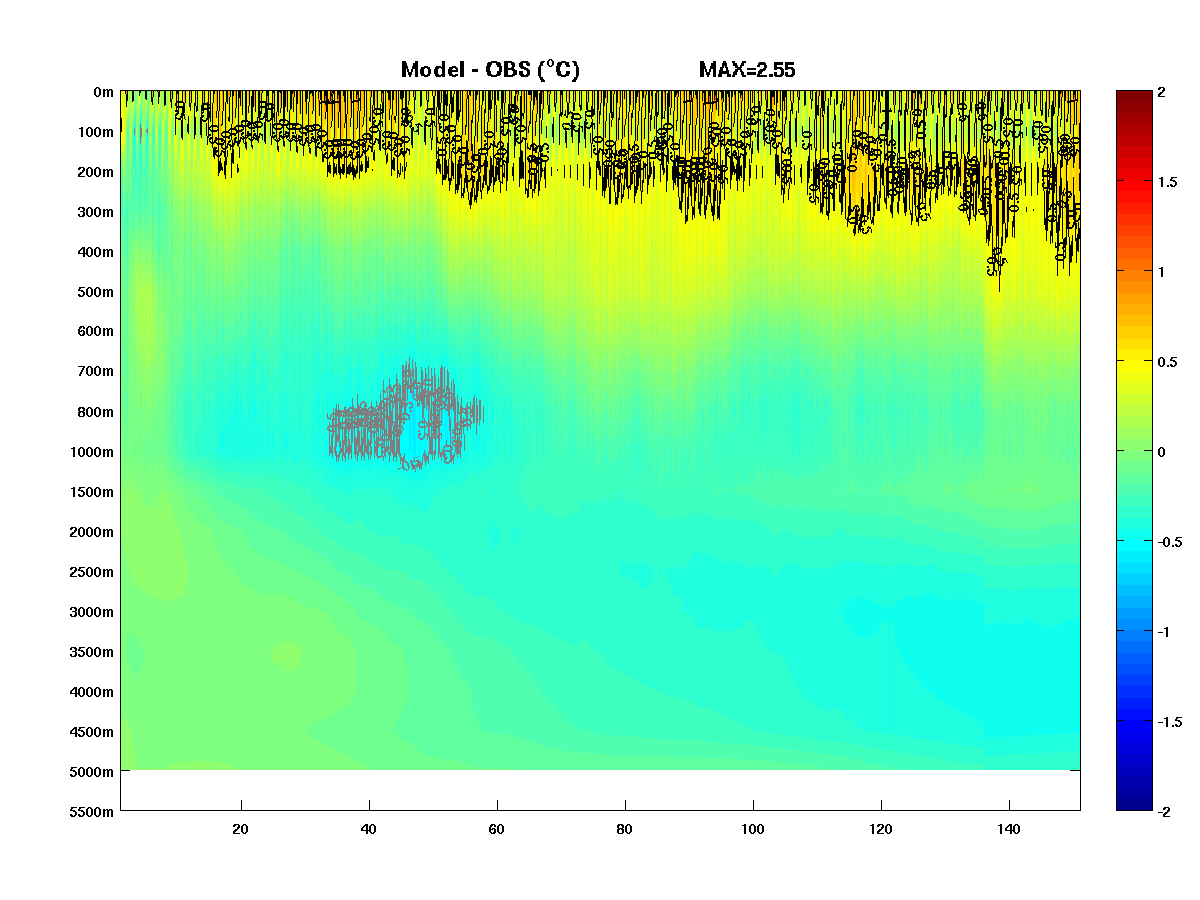Click the '5000m' depth axis label
This screenshot has width=1200, height=900.
click(x=92, y=772)
